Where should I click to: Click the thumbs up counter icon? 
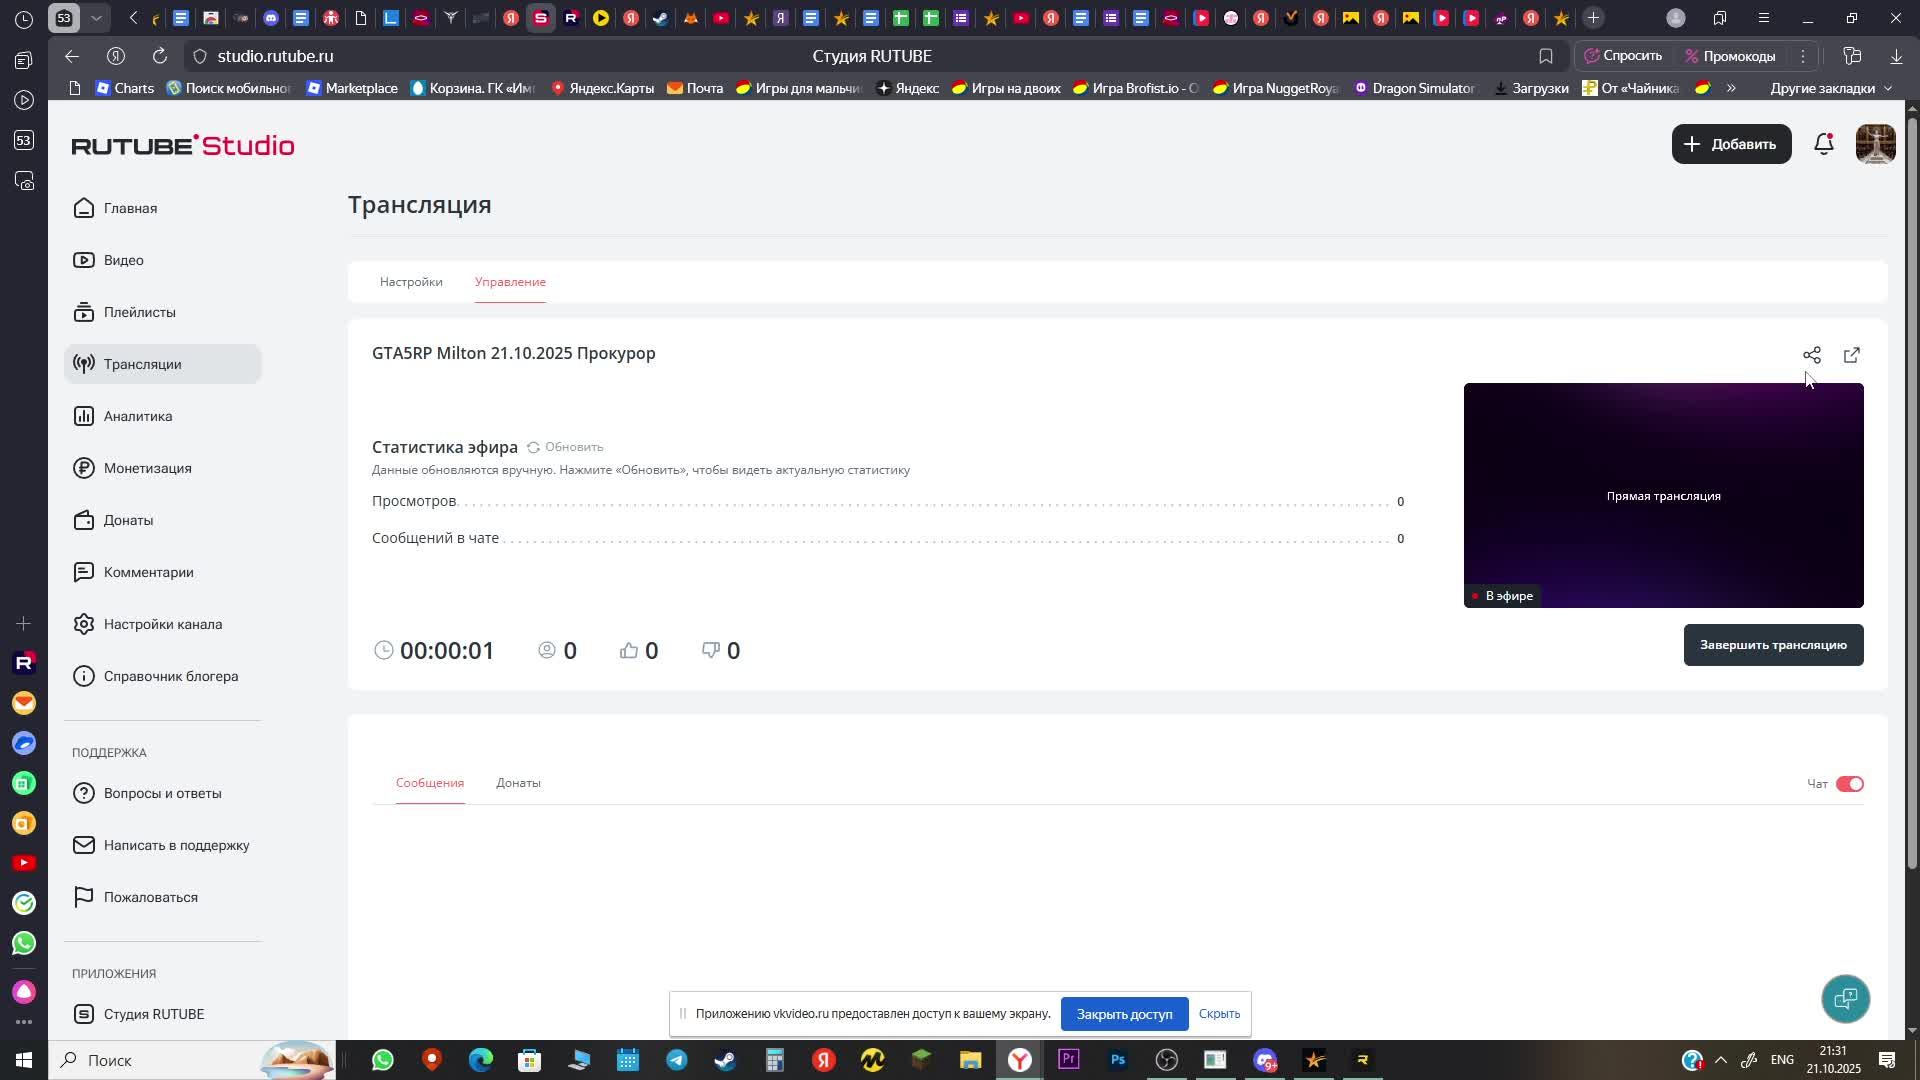coord(628,650)
